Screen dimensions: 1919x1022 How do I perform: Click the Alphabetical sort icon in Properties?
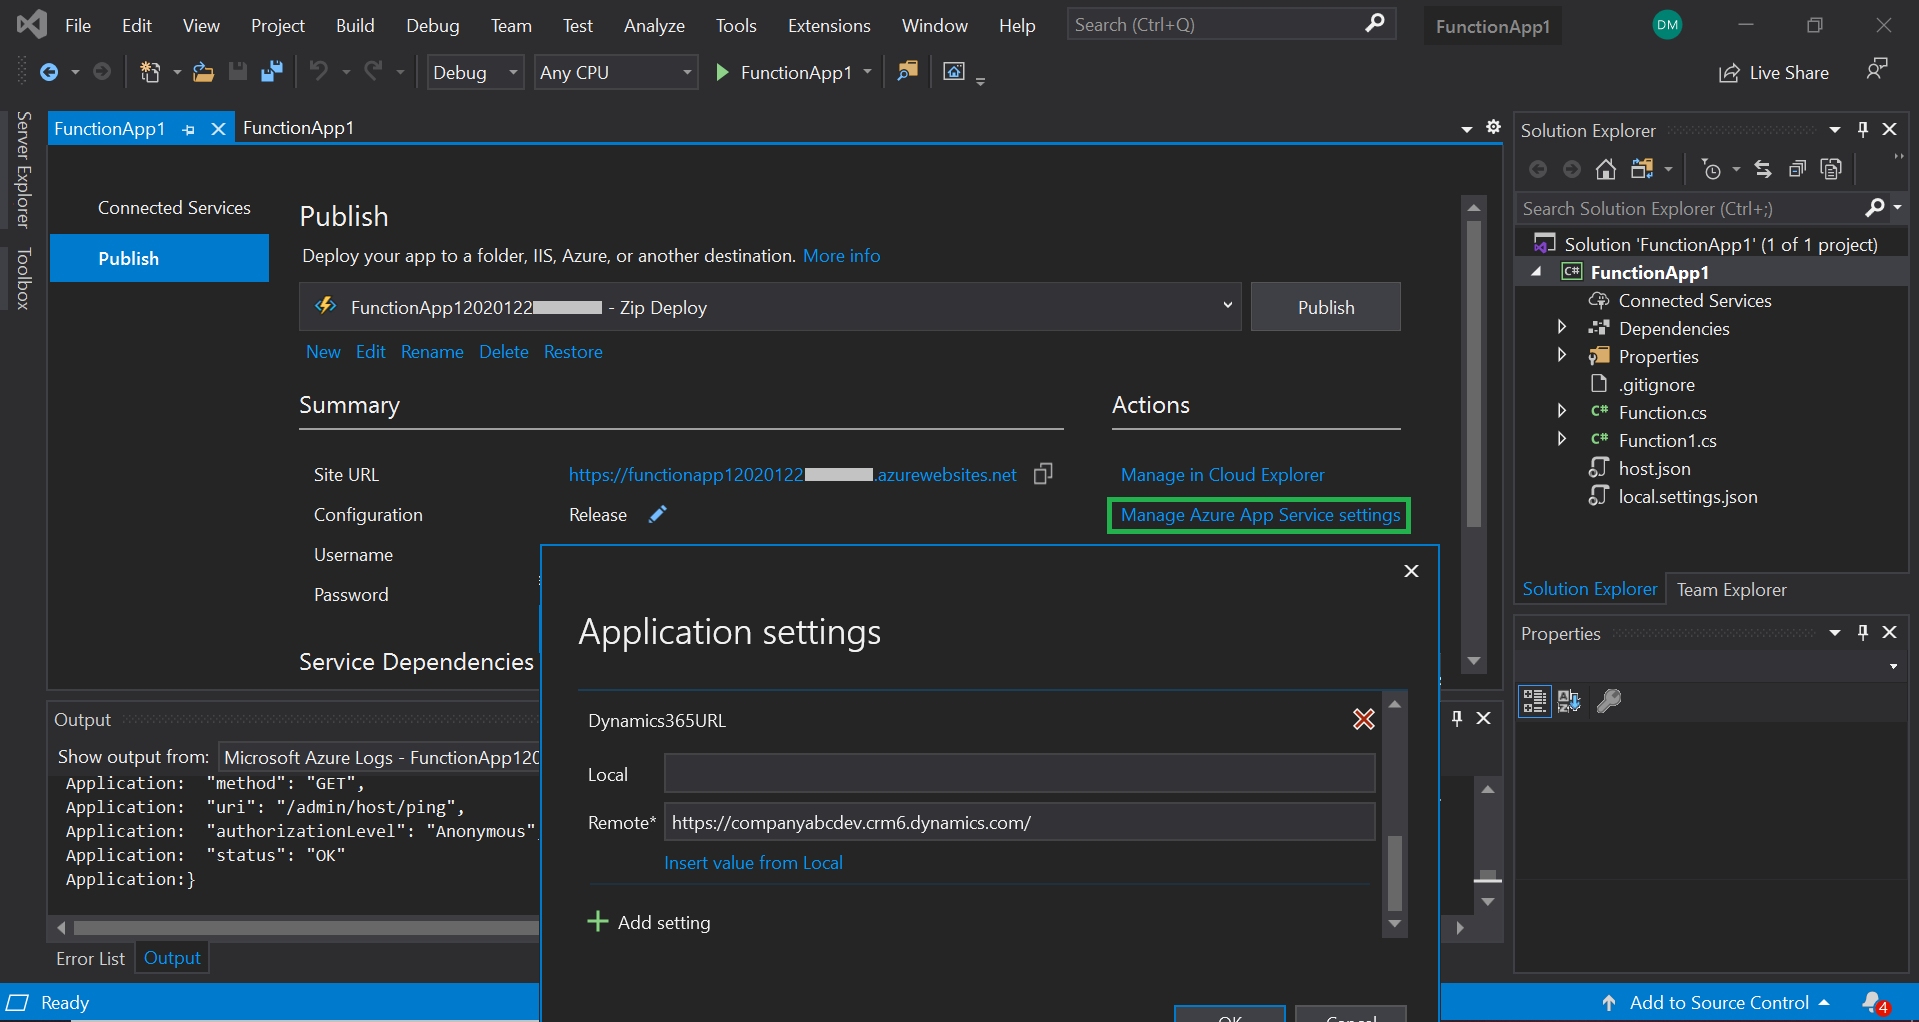(x=1569, y=701)
